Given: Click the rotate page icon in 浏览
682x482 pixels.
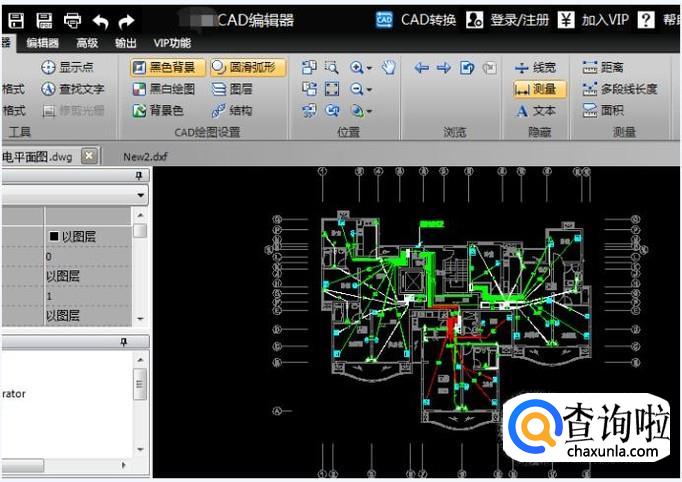Looking at the screenshot, I should click(467, 67).
